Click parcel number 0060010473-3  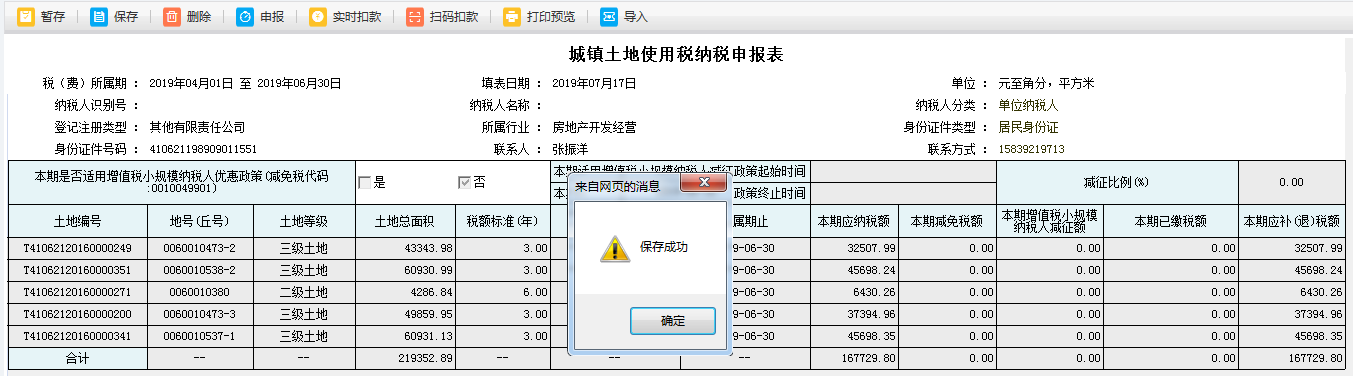199,314
